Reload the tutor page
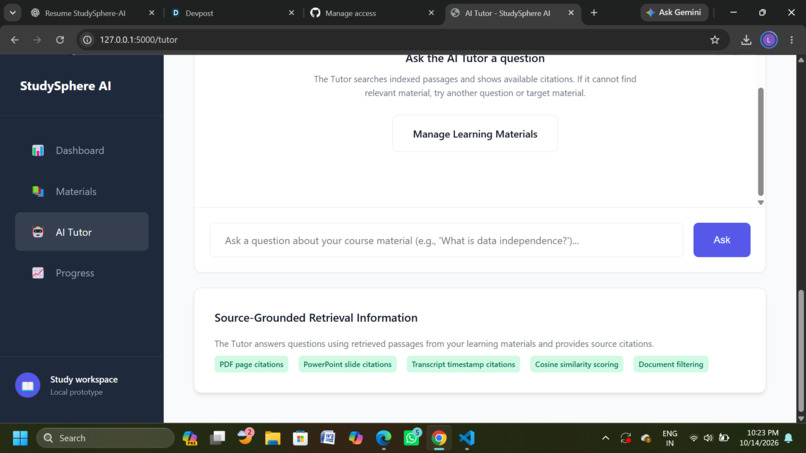The image size is (806, 453). 60,40
